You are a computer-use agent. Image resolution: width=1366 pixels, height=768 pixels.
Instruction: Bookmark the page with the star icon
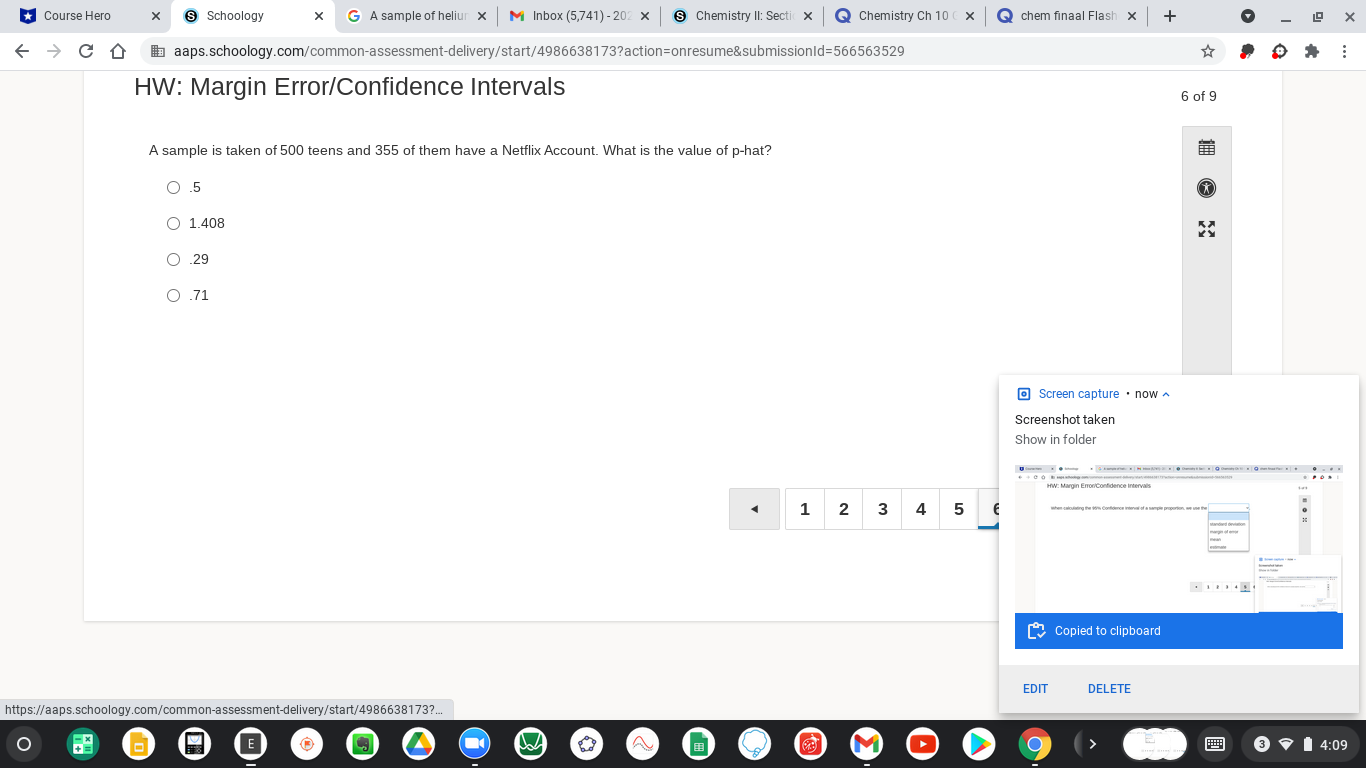1208,49
